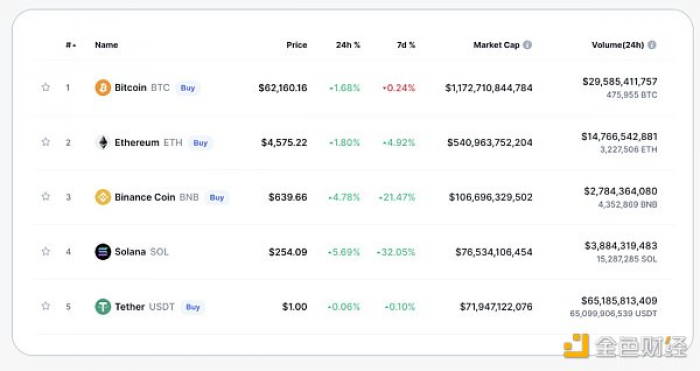Open the Tether coin page link
This screenshot has width=700, height=371.
[129, 307]
